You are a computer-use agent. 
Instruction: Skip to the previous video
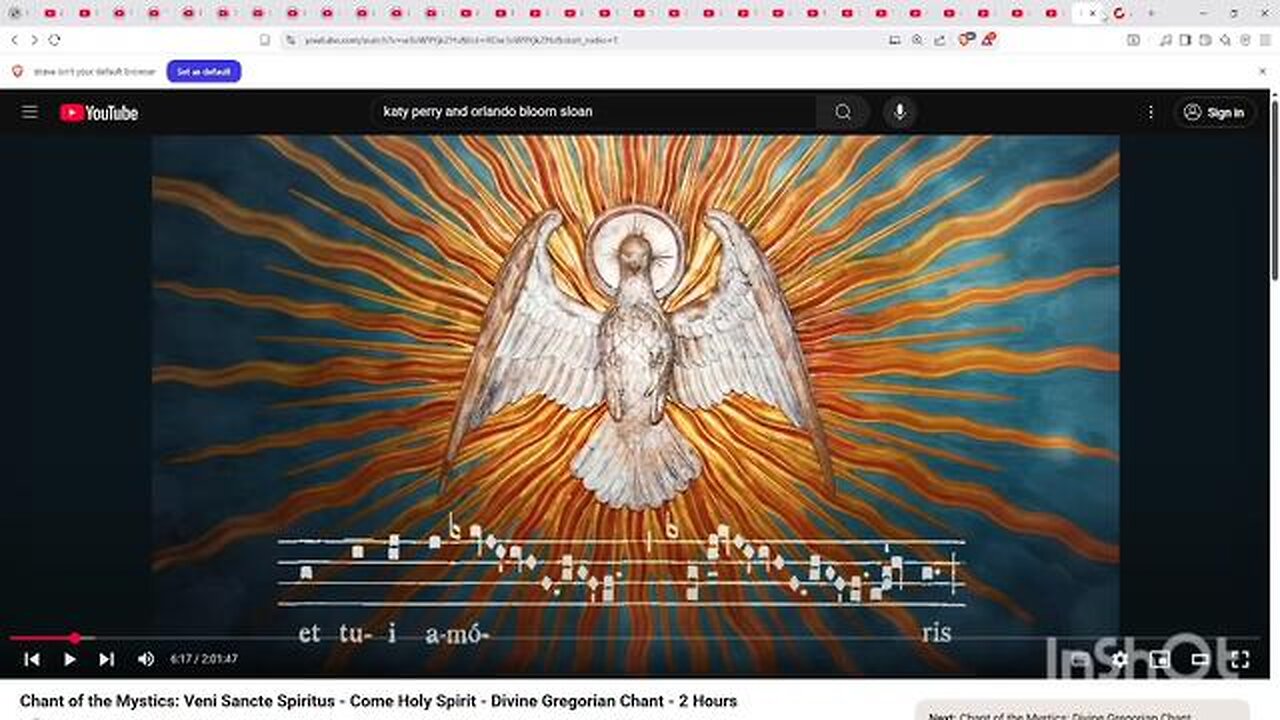pos(32,659)
